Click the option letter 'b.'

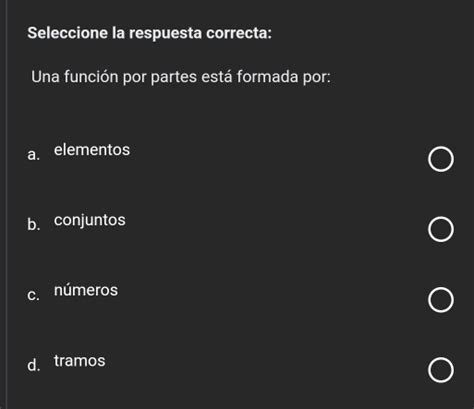coord(34,224)
